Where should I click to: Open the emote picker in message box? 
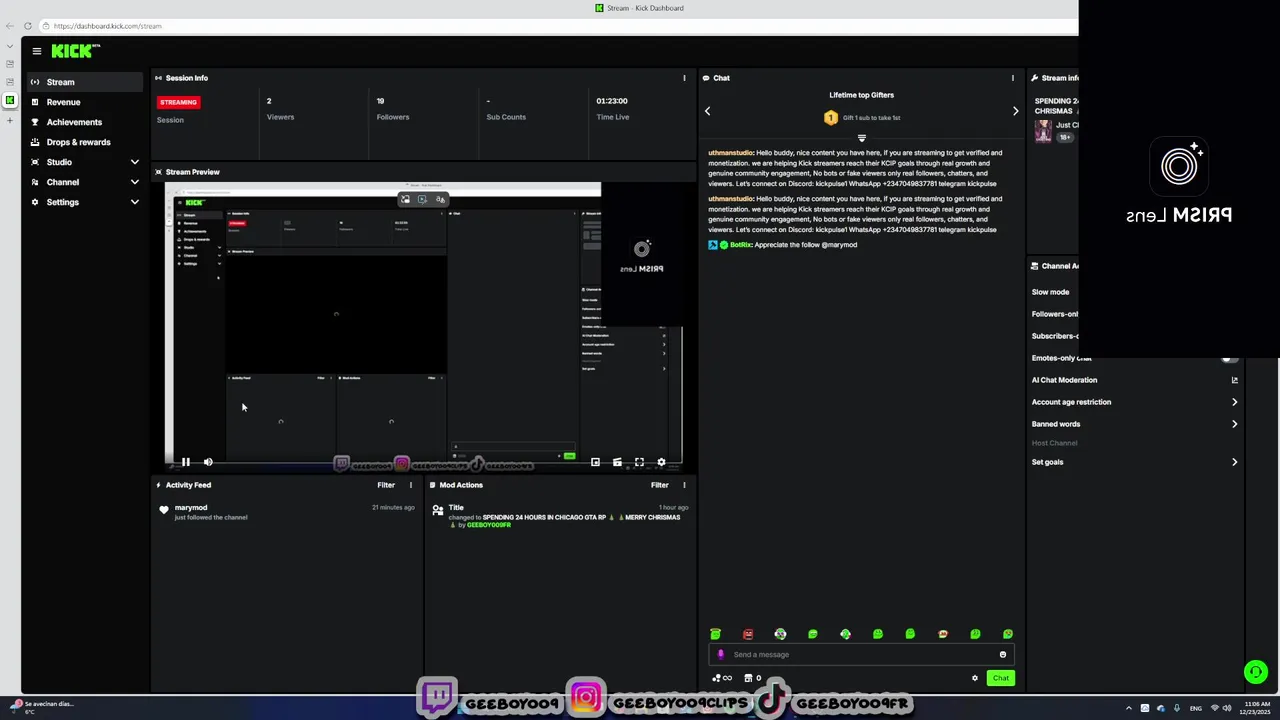pos(1003,655)
